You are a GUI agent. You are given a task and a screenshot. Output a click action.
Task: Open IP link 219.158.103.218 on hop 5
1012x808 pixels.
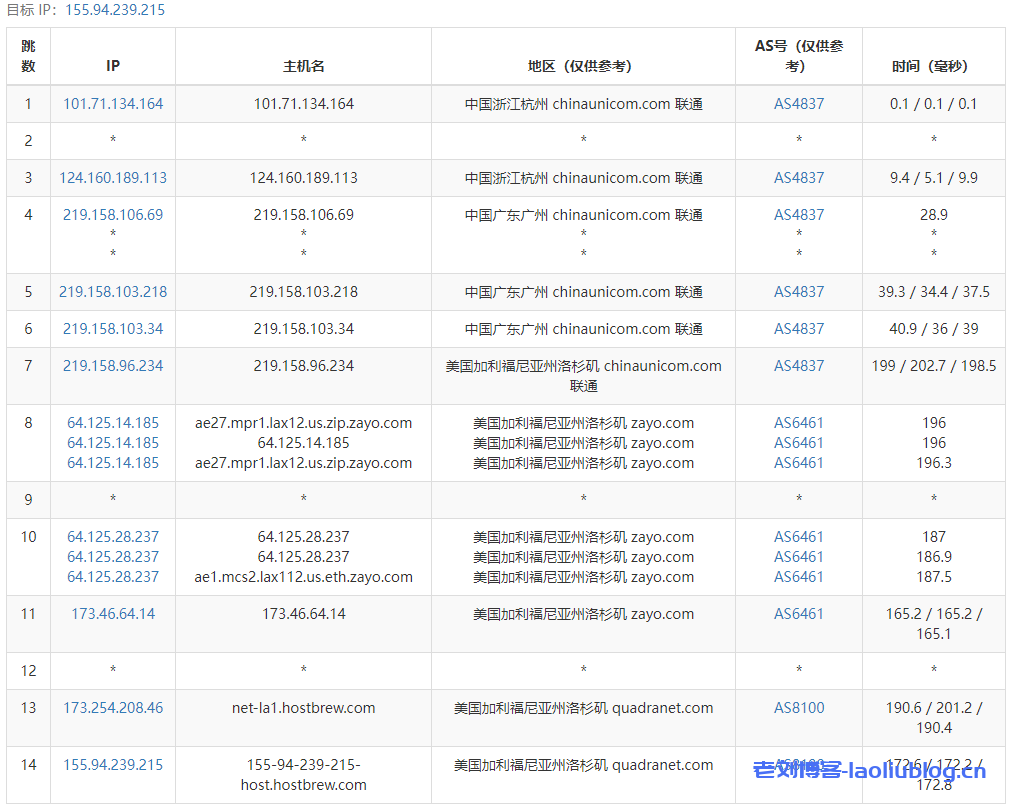(113, 291)
